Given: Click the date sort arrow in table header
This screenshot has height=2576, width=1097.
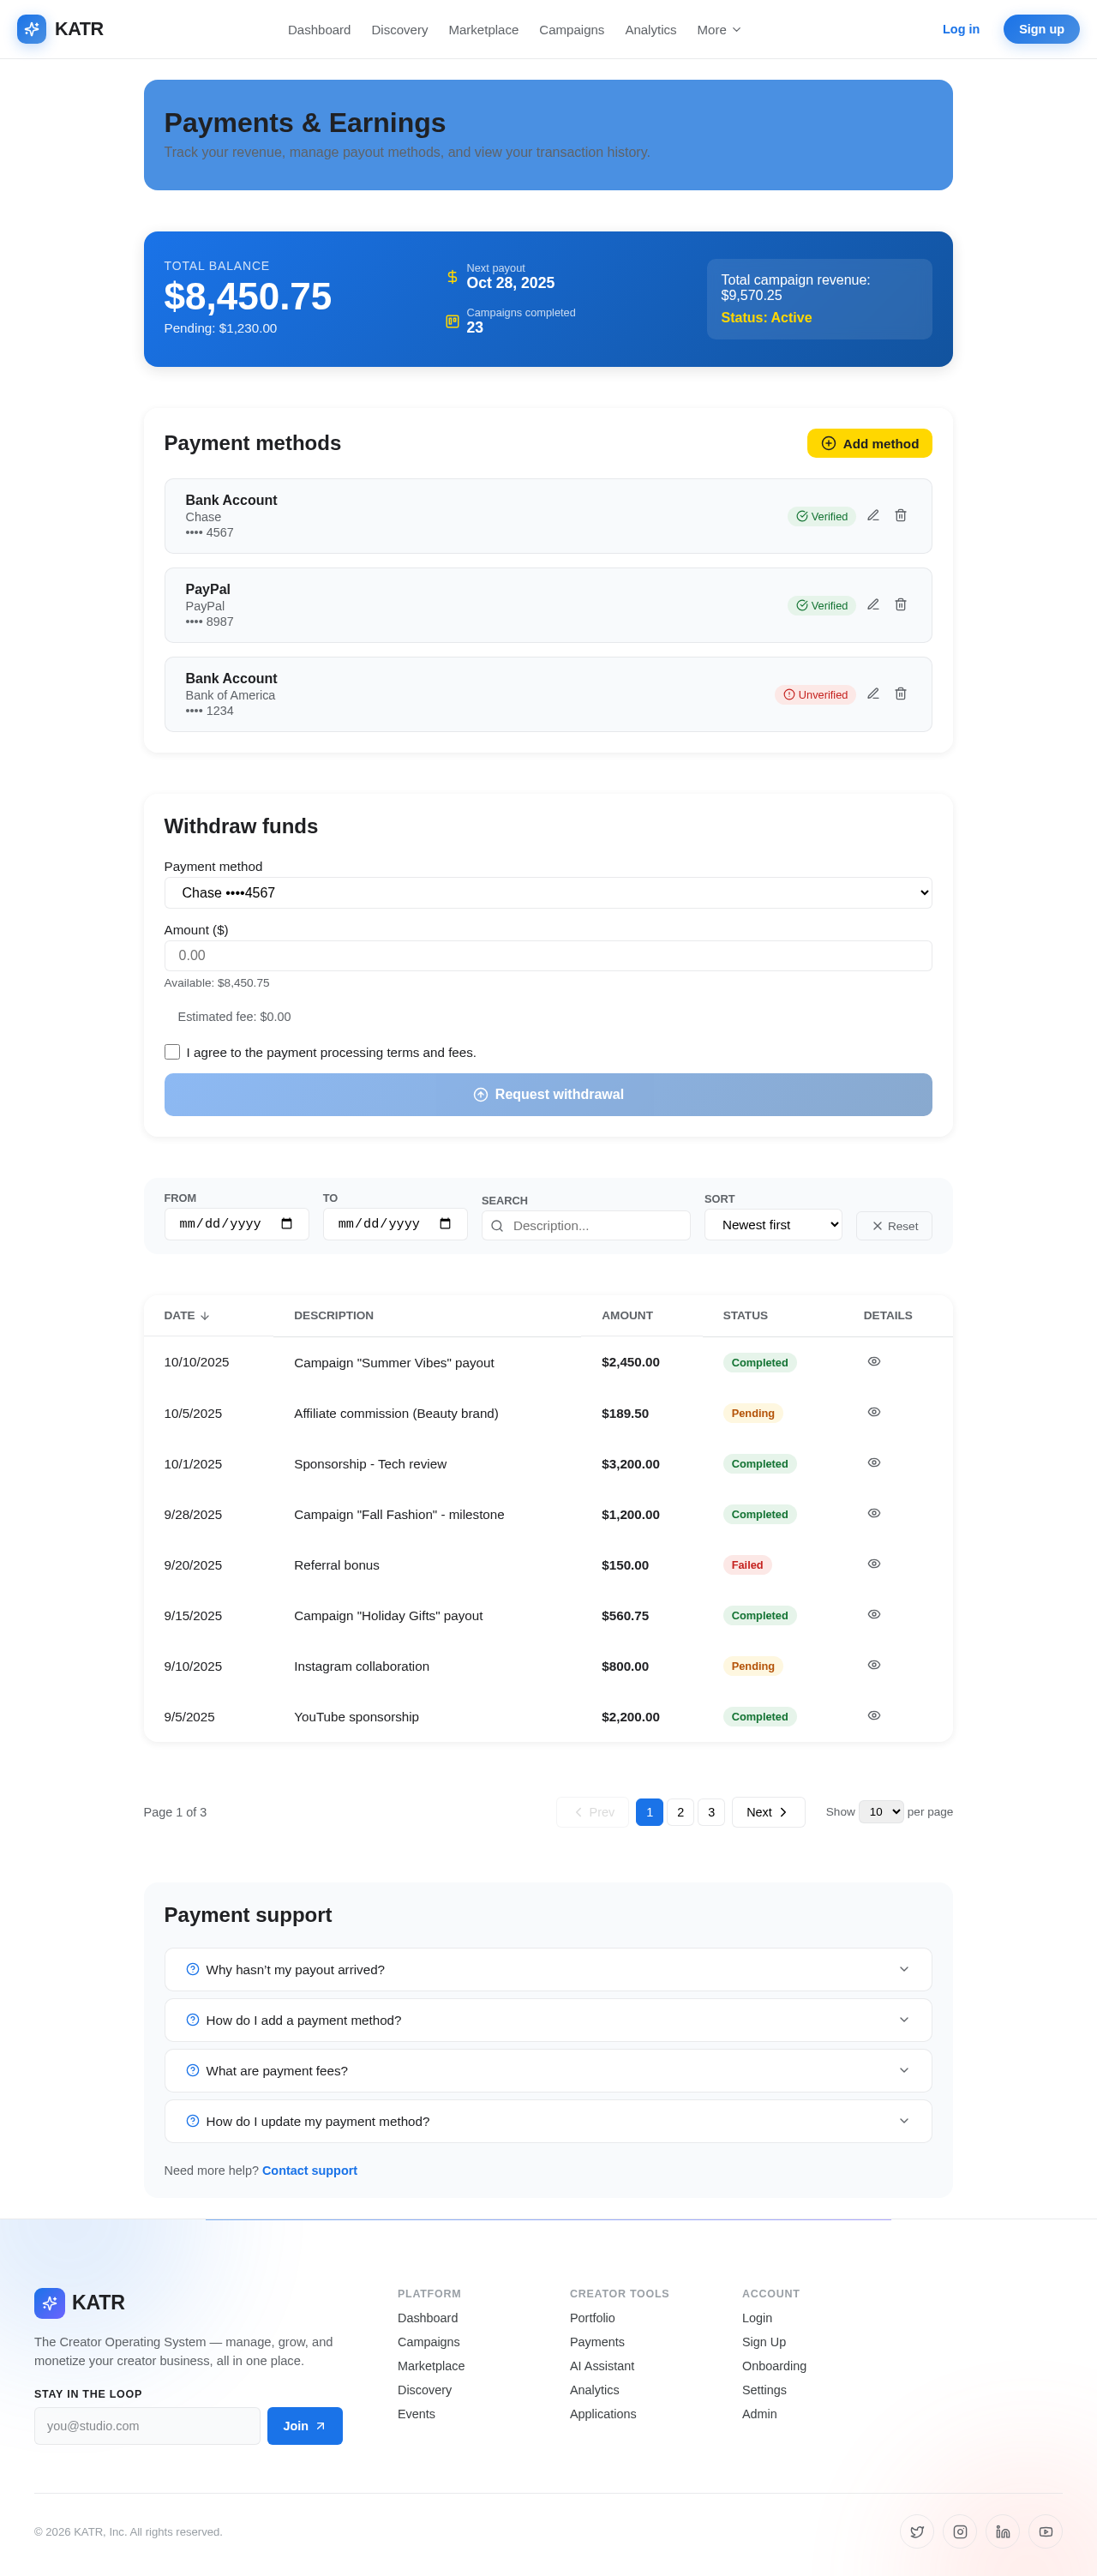Looking at the screenshot, I should [x=205, y=1316].
